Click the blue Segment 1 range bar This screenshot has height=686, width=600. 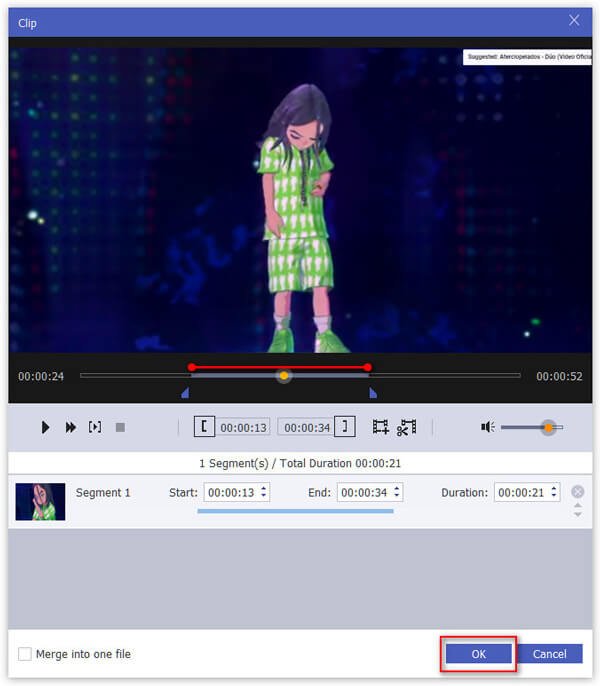(295, 511)
